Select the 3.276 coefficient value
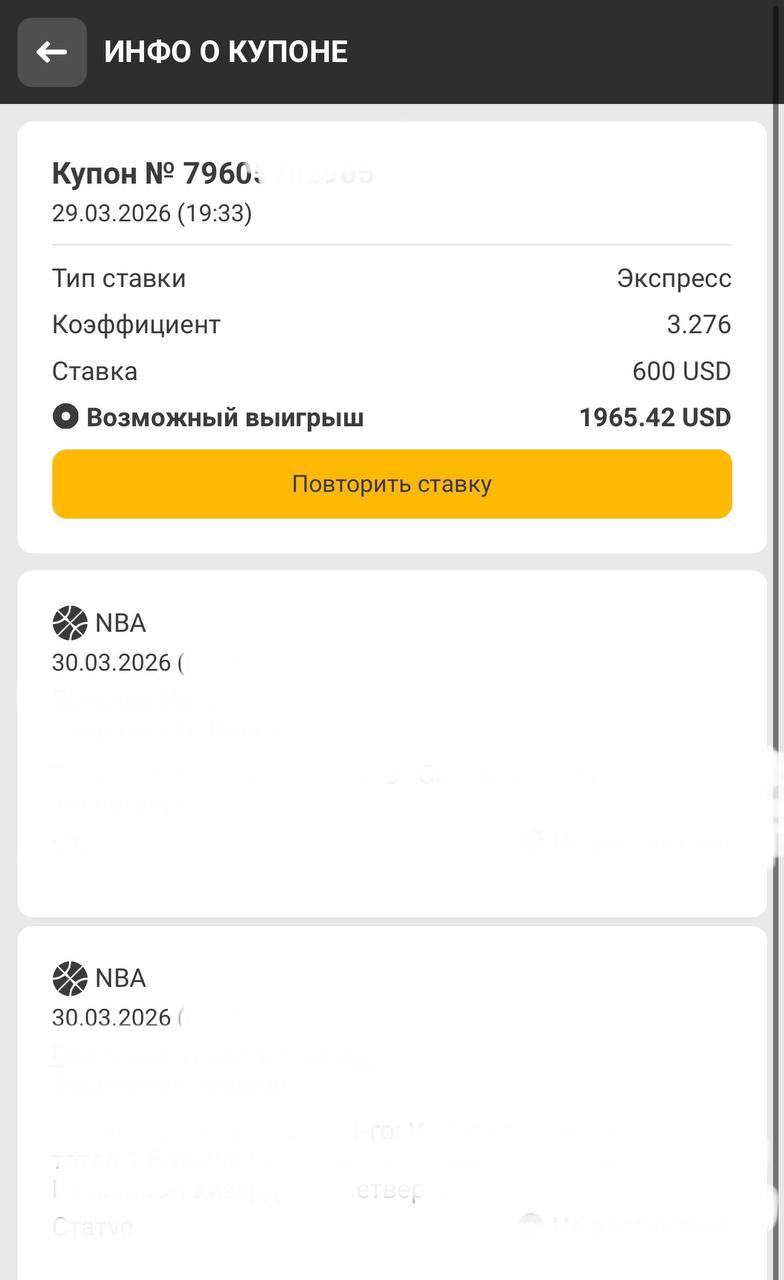 click(x=699, y=325)
